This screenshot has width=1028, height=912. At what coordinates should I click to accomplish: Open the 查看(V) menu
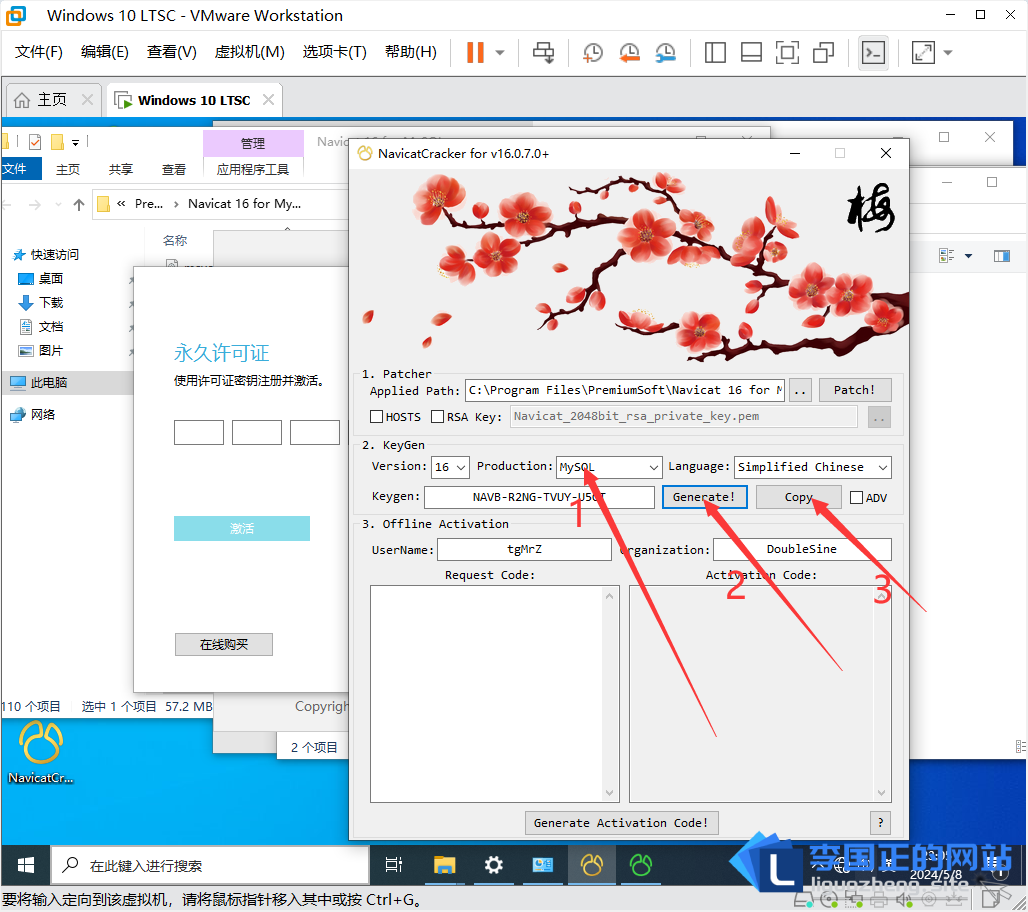click(x=172, y=52)
